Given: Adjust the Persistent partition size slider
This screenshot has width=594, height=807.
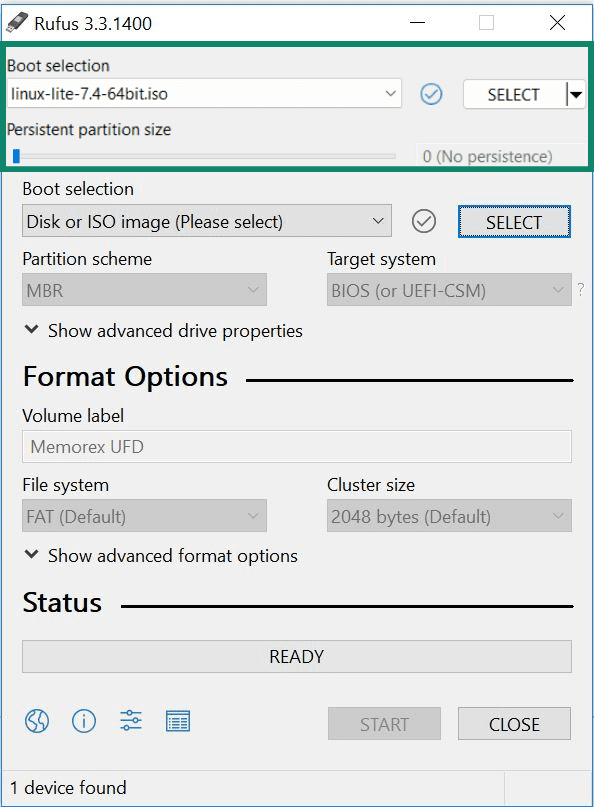Looking at the screenshot, I should point(15,155).
